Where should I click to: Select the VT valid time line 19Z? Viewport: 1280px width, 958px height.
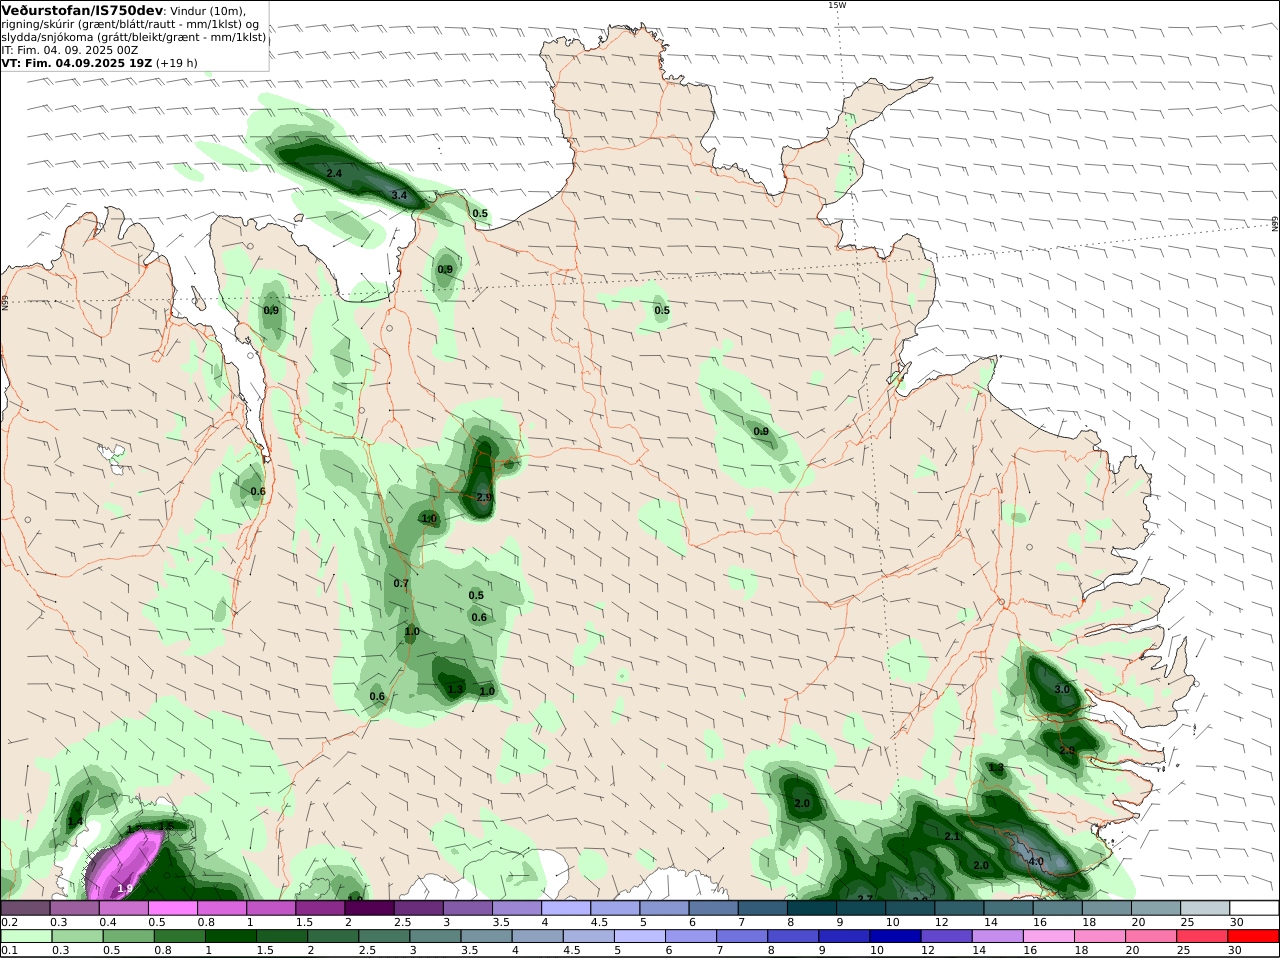coord(99,63)
